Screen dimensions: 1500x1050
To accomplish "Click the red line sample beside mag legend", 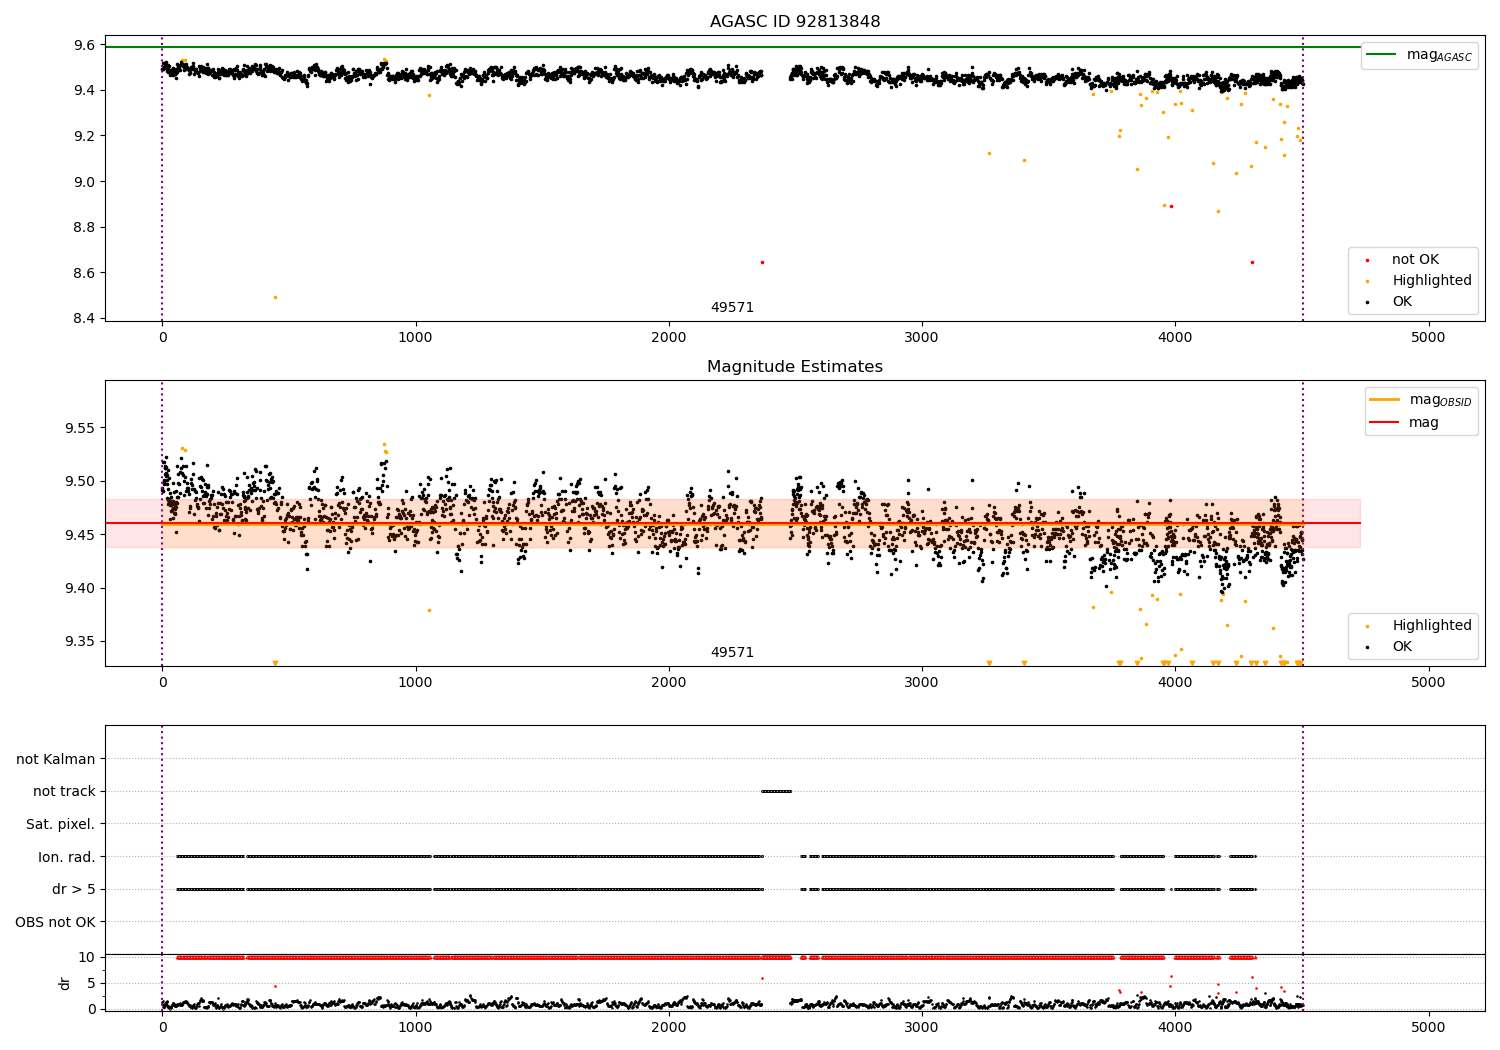I will click(x=1385, y=423).
